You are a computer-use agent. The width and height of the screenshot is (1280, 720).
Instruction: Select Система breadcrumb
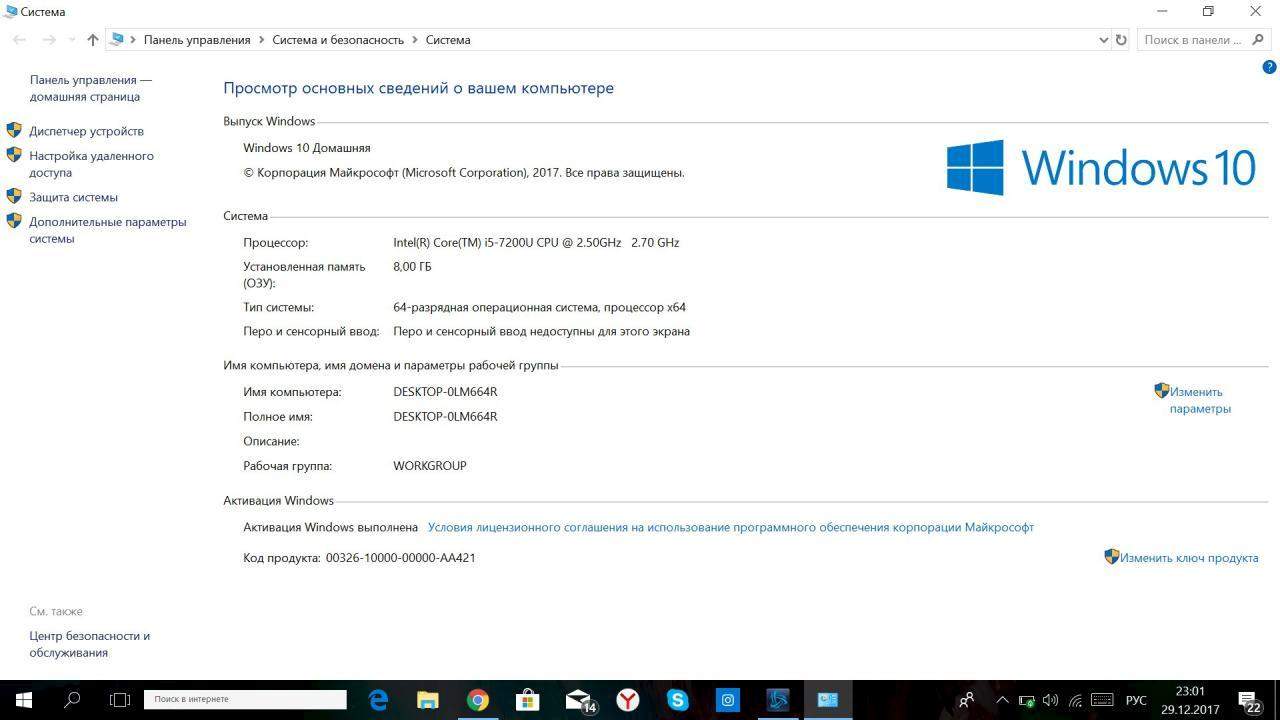coord(448,40)
